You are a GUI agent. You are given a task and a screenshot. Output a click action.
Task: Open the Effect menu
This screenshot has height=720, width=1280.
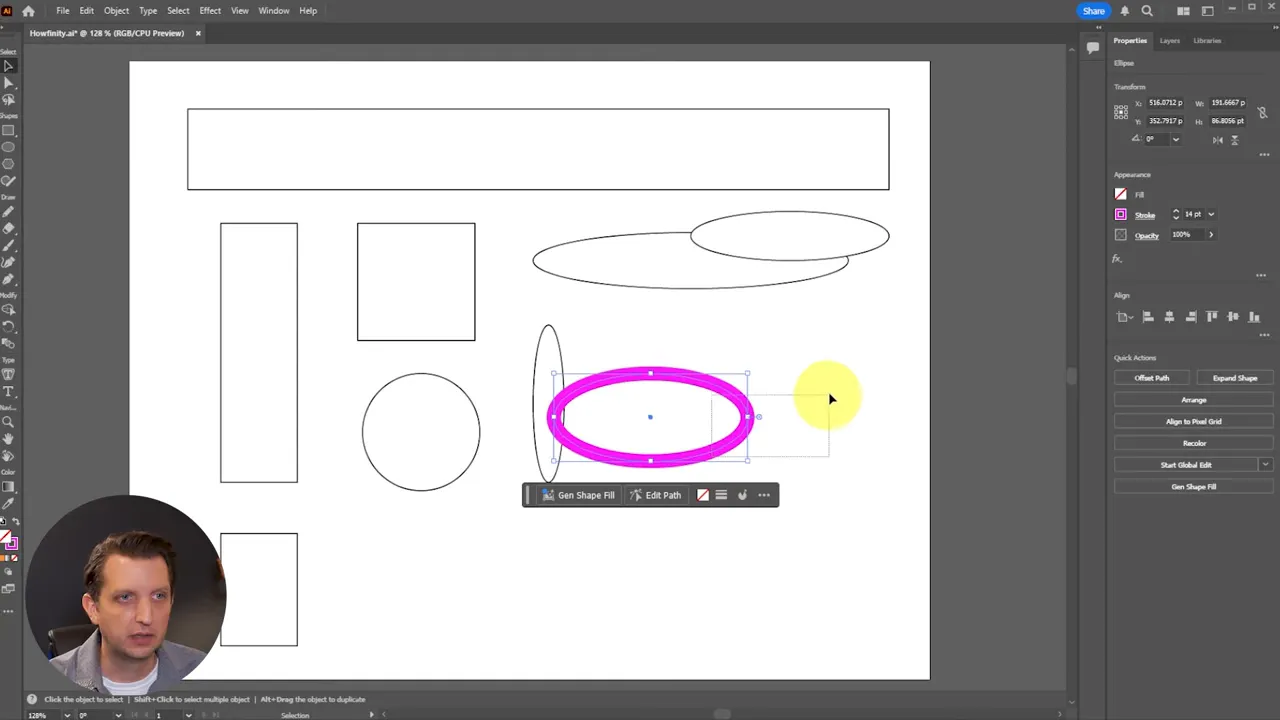tap(209, 10)
